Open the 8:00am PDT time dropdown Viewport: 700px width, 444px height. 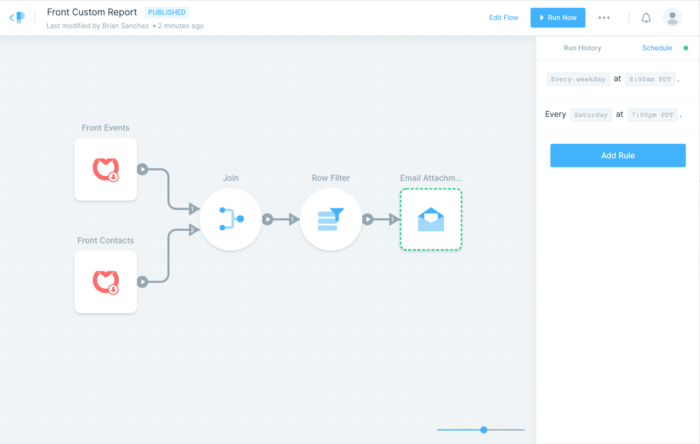(x=650, y=79)
